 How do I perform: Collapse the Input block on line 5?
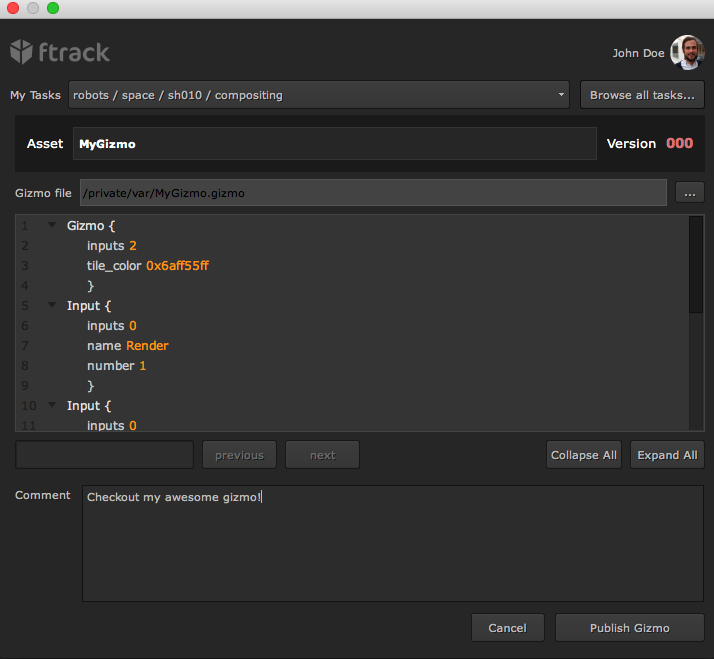(52, 305)
